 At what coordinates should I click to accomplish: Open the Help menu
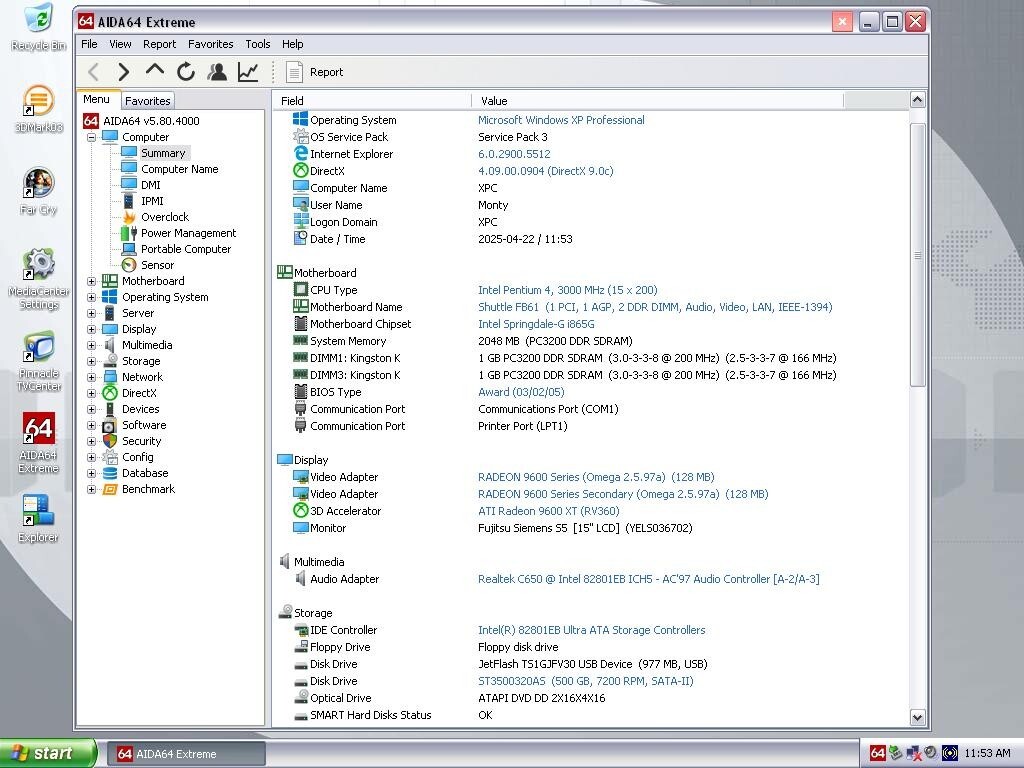(293, 44)
